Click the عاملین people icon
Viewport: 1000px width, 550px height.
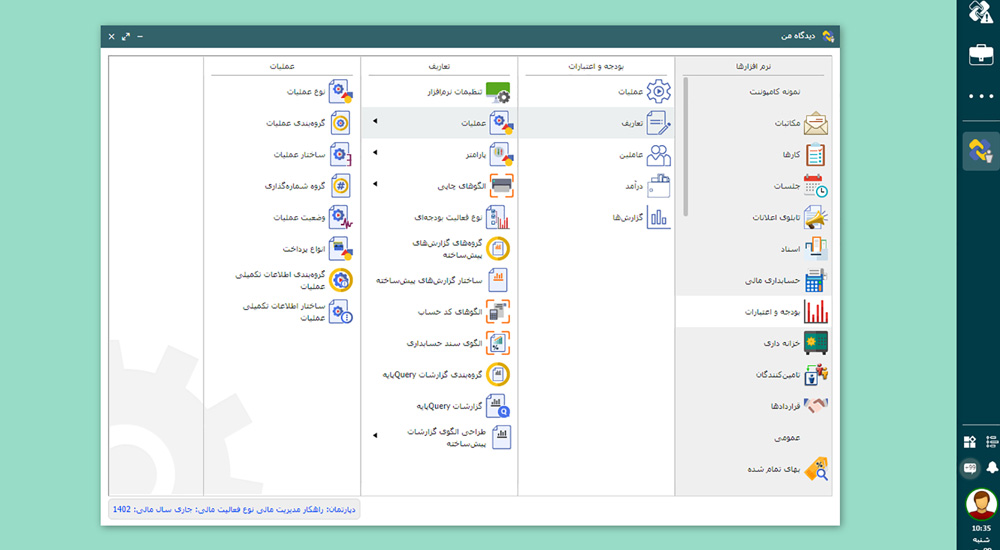click(x=658, y=154)
